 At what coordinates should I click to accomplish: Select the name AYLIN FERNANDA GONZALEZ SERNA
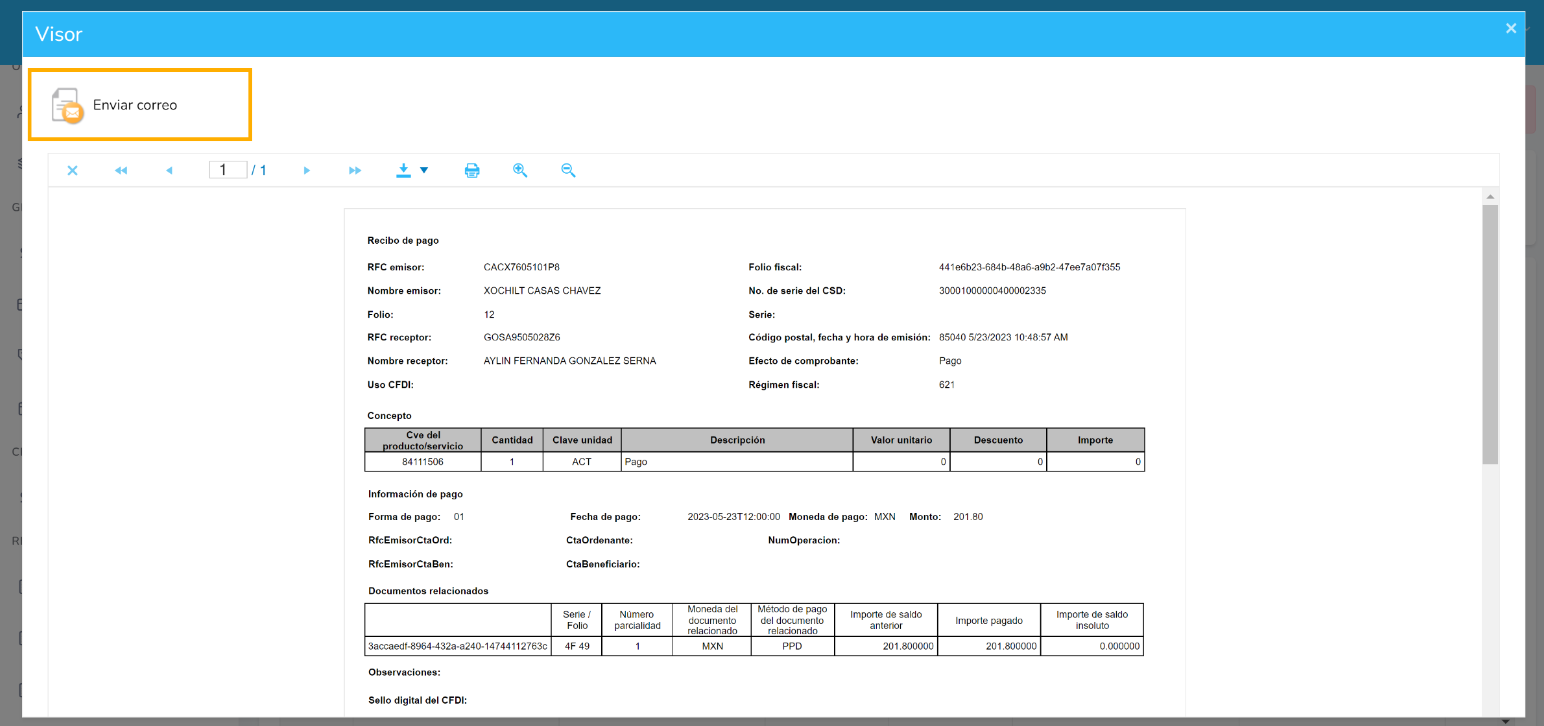(569, 361)
